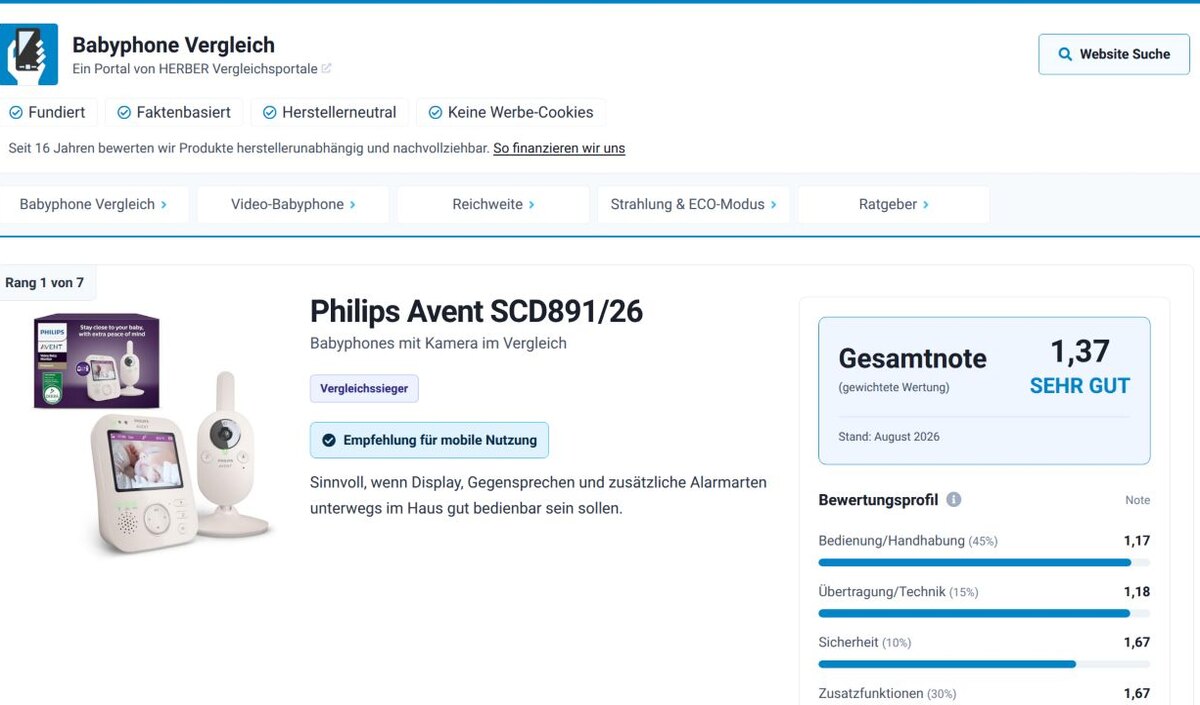Image resolution: width=1200 pixels, height=705 pixels.
Task: Click the Seit 16 Jahren intro text
Action: pyautogui.click(x=249, y=148)
